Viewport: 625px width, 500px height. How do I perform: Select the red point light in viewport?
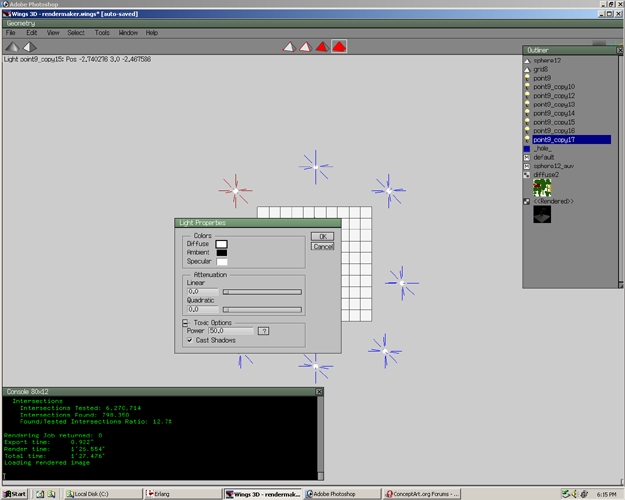pos(235,191)
